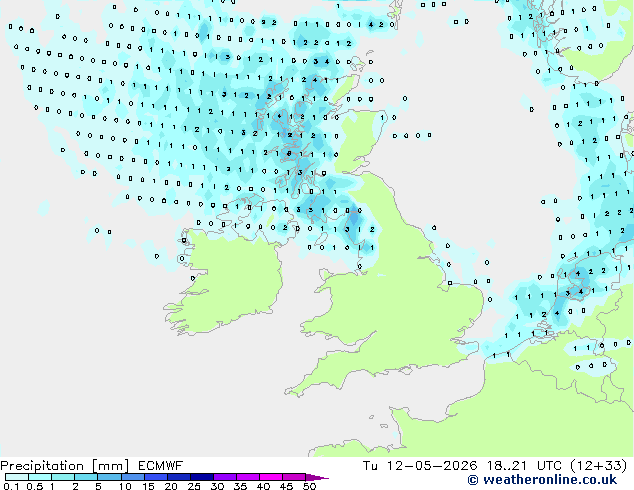Click the 20–25 mm dark blue swatch

coord(178,477)
